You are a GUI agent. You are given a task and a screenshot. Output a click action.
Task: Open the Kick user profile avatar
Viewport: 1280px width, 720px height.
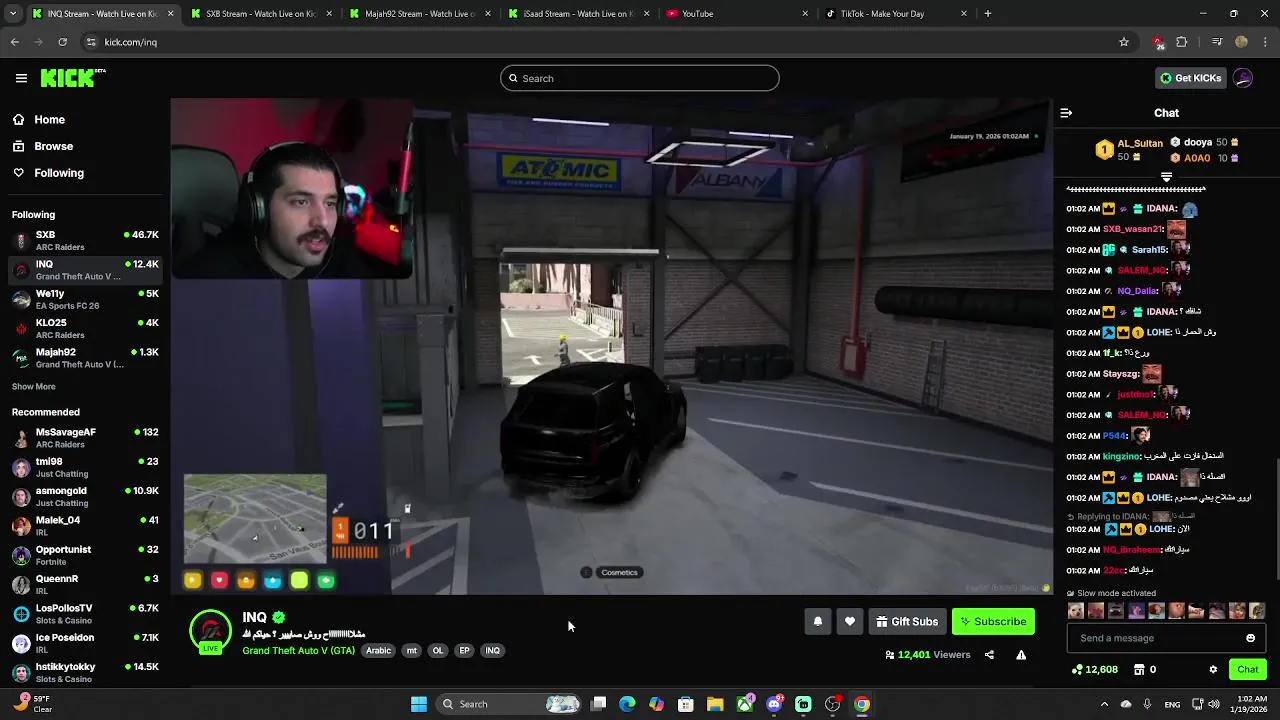[x=1243, y=78]
